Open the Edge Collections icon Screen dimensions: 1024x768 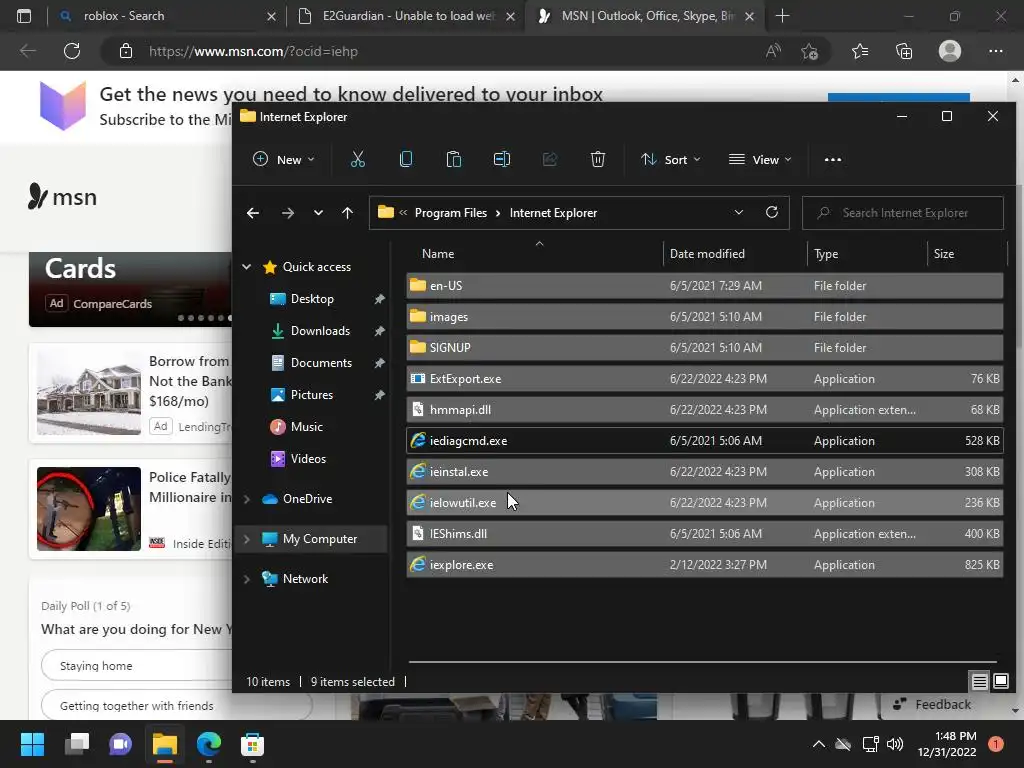[x=904, y=51]
